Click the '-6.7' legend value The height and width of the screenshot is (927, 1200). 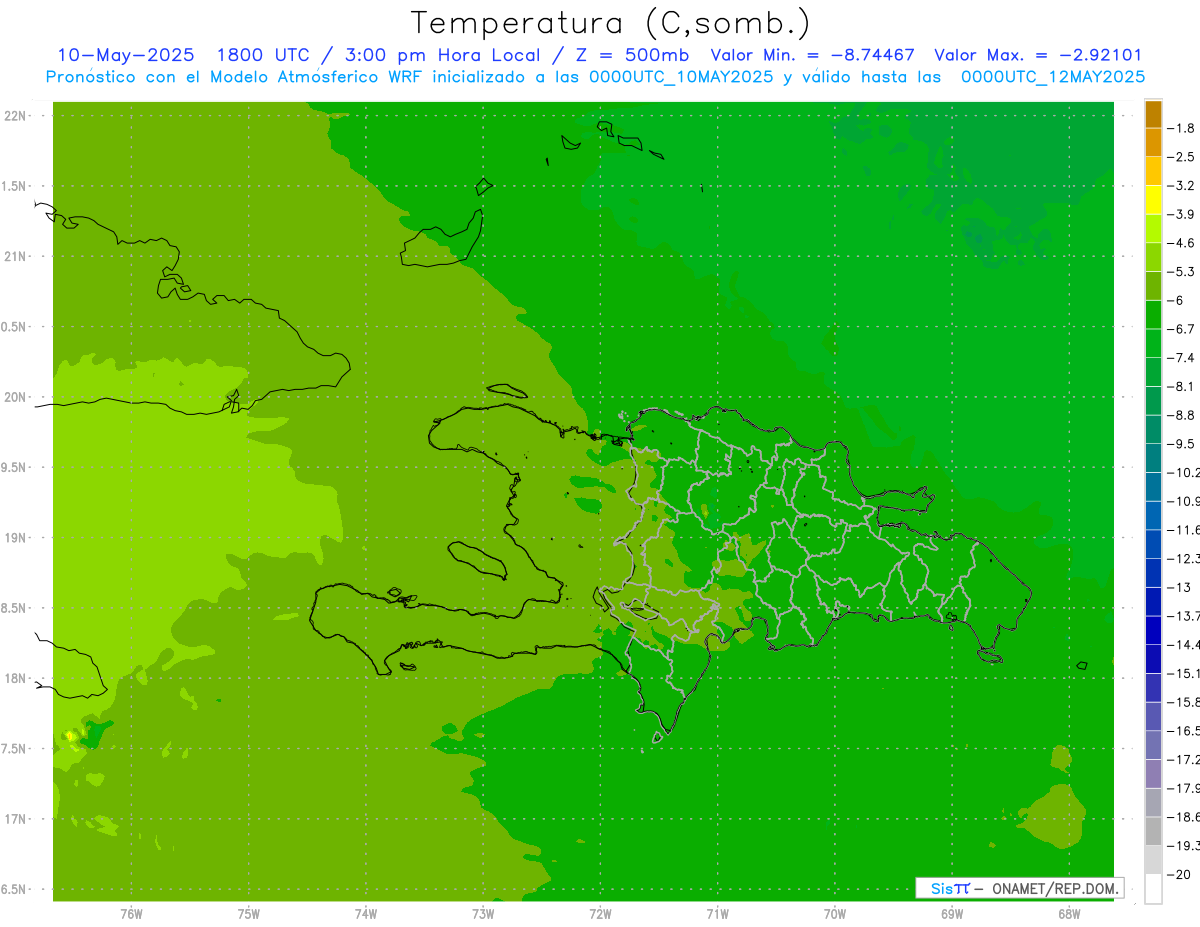1181,329
